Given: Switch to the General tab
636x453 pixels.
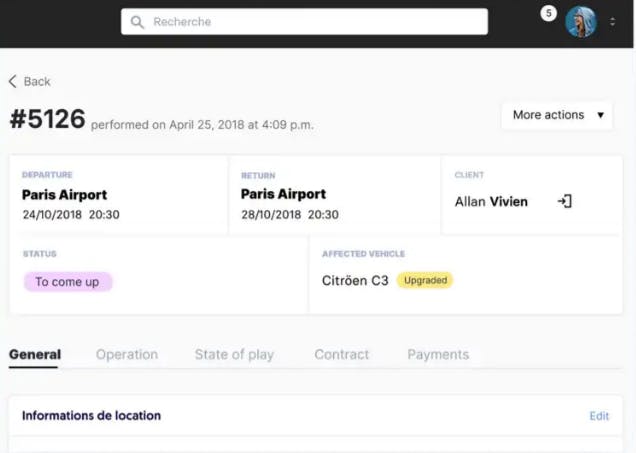Looking at the screenshot, I should 35,354.
